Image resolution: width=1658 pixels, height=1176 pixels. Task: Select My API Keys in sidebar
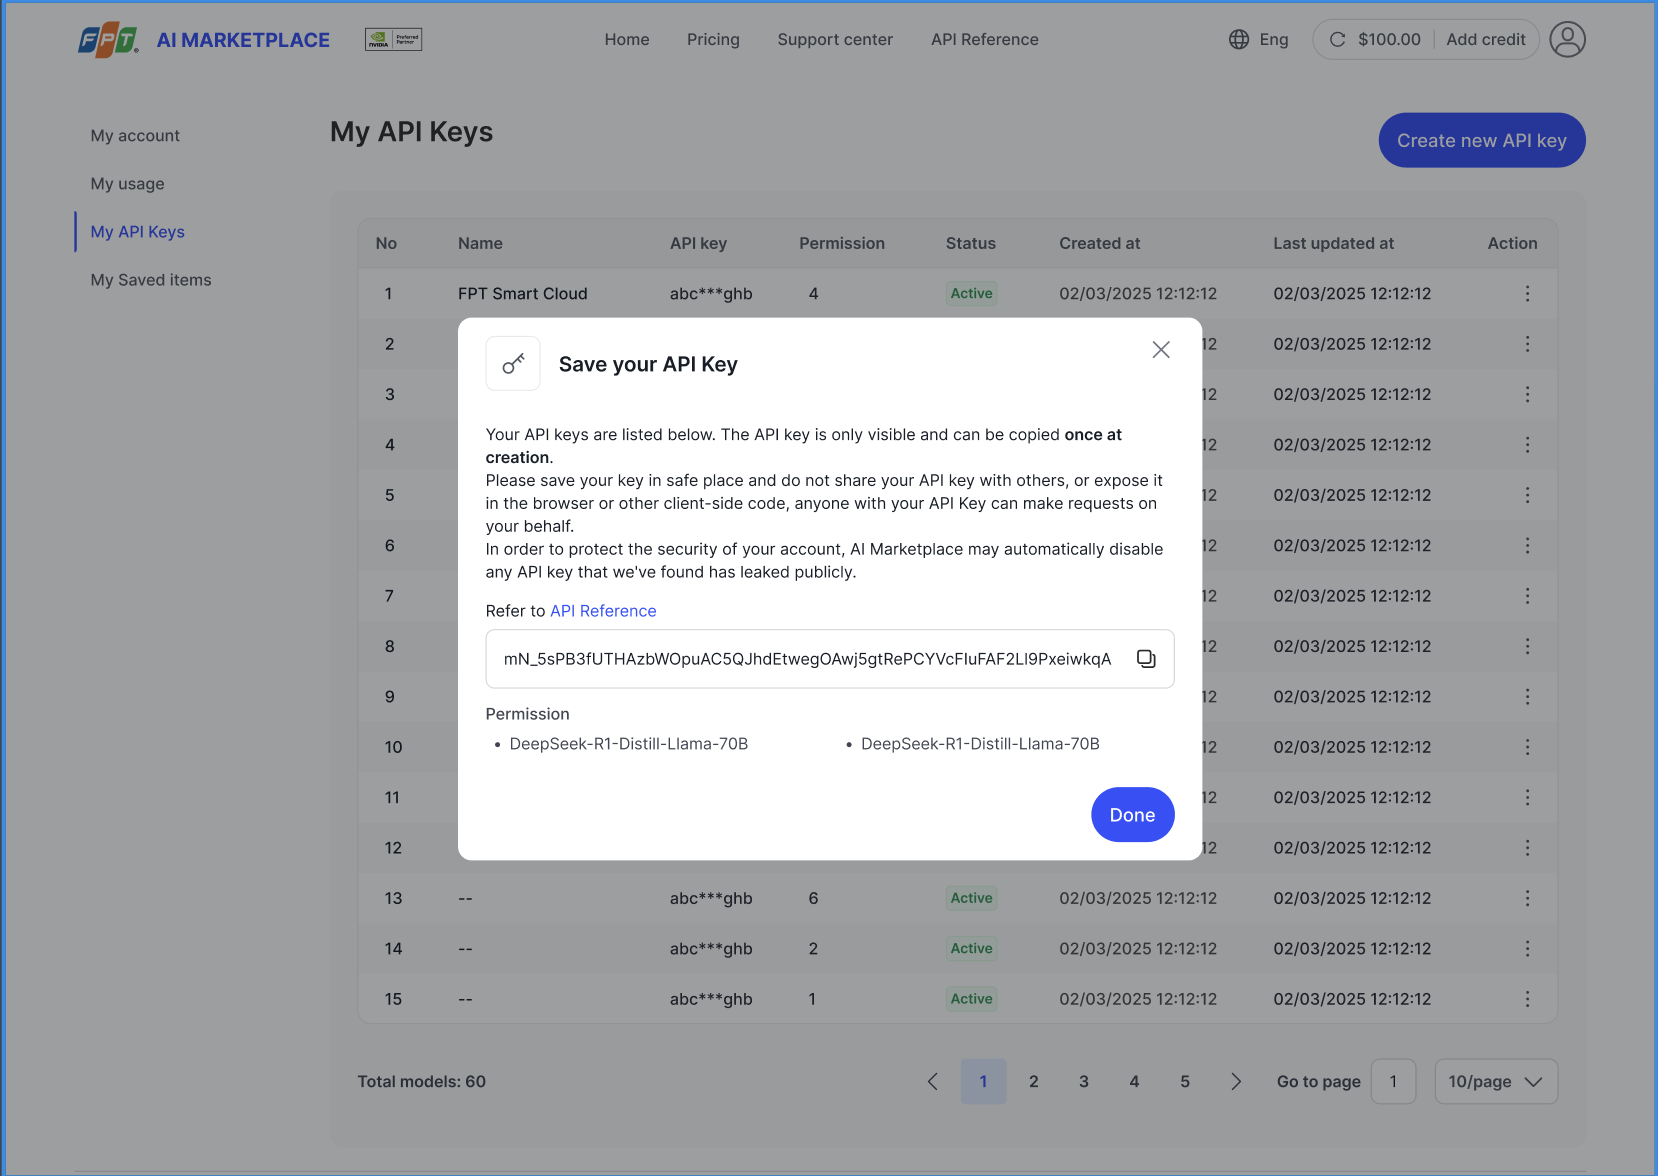137,232
